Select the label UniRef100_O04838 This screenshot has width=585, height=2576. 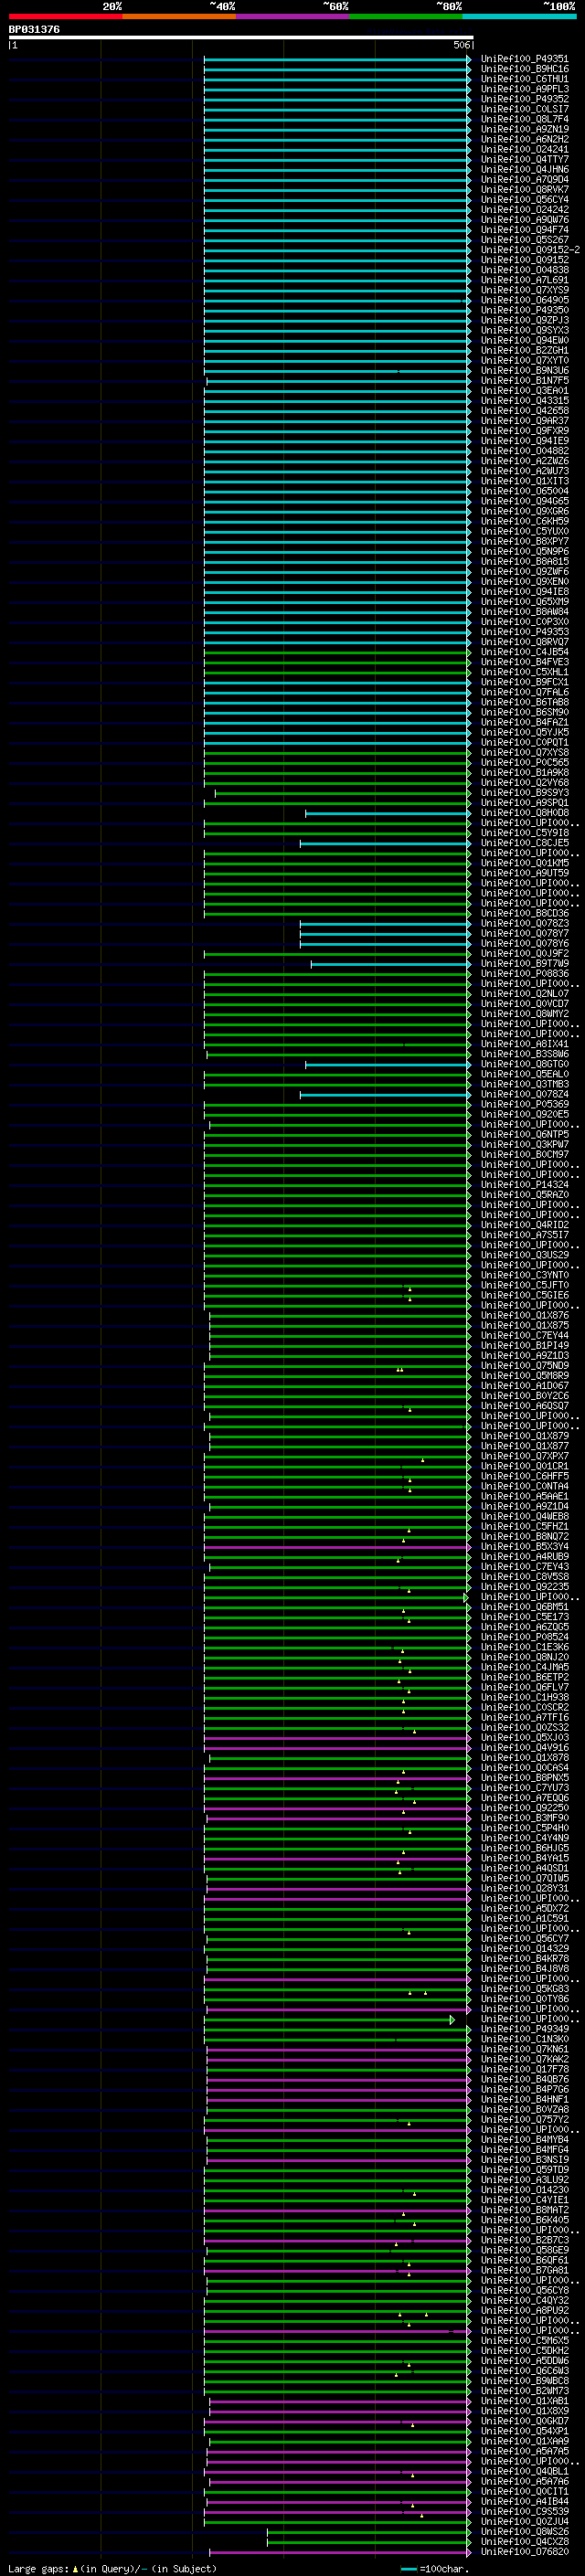pyautogui.click(x=524, y=270)
